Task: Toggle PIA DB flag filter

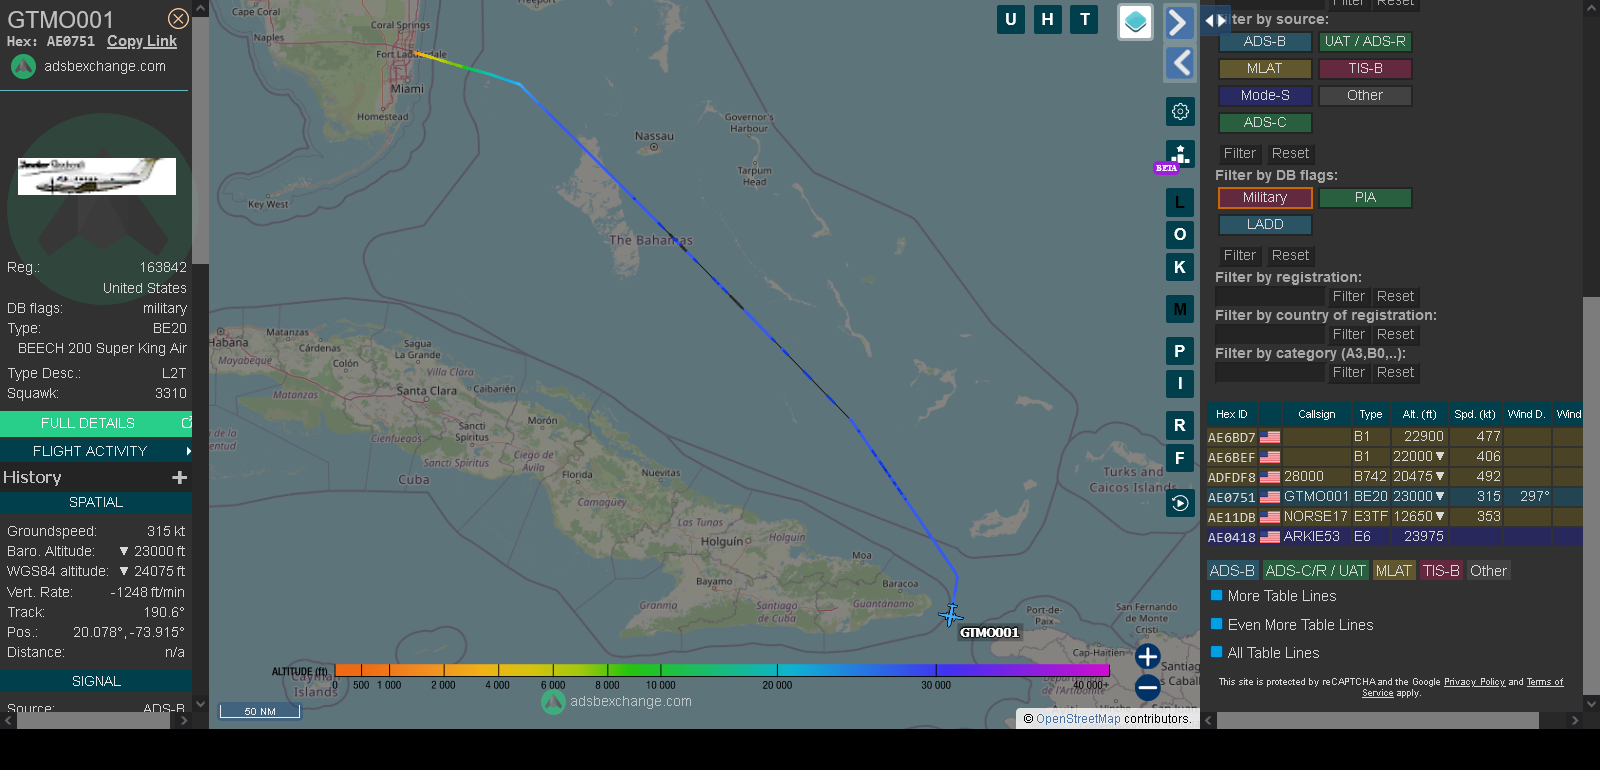Action: (1365, 197)
